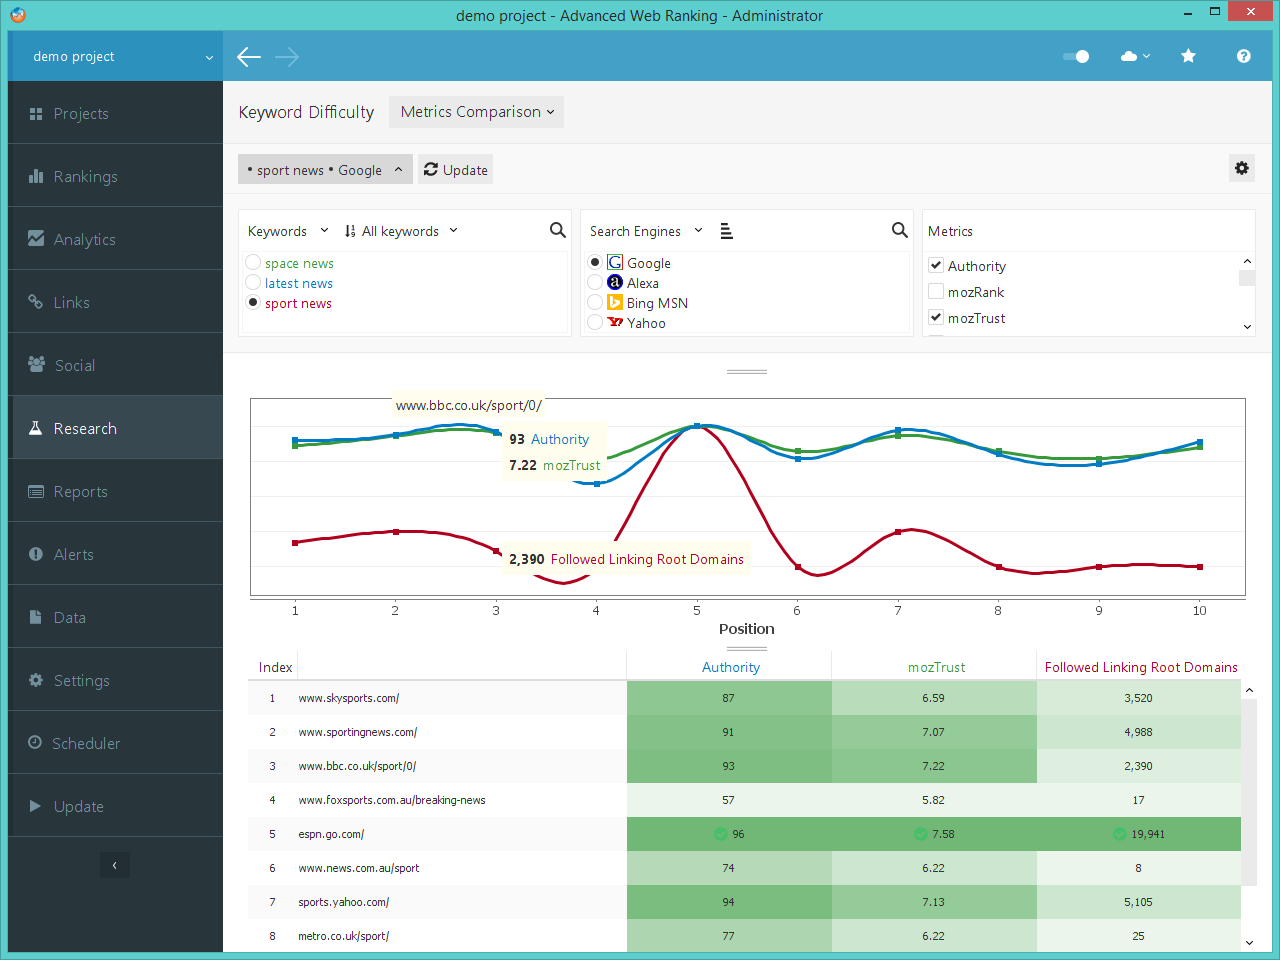The height and width of the screenshot is (960, 1280).
Task: Open the demo project dropdown
Action: click(x=116, y=57)
